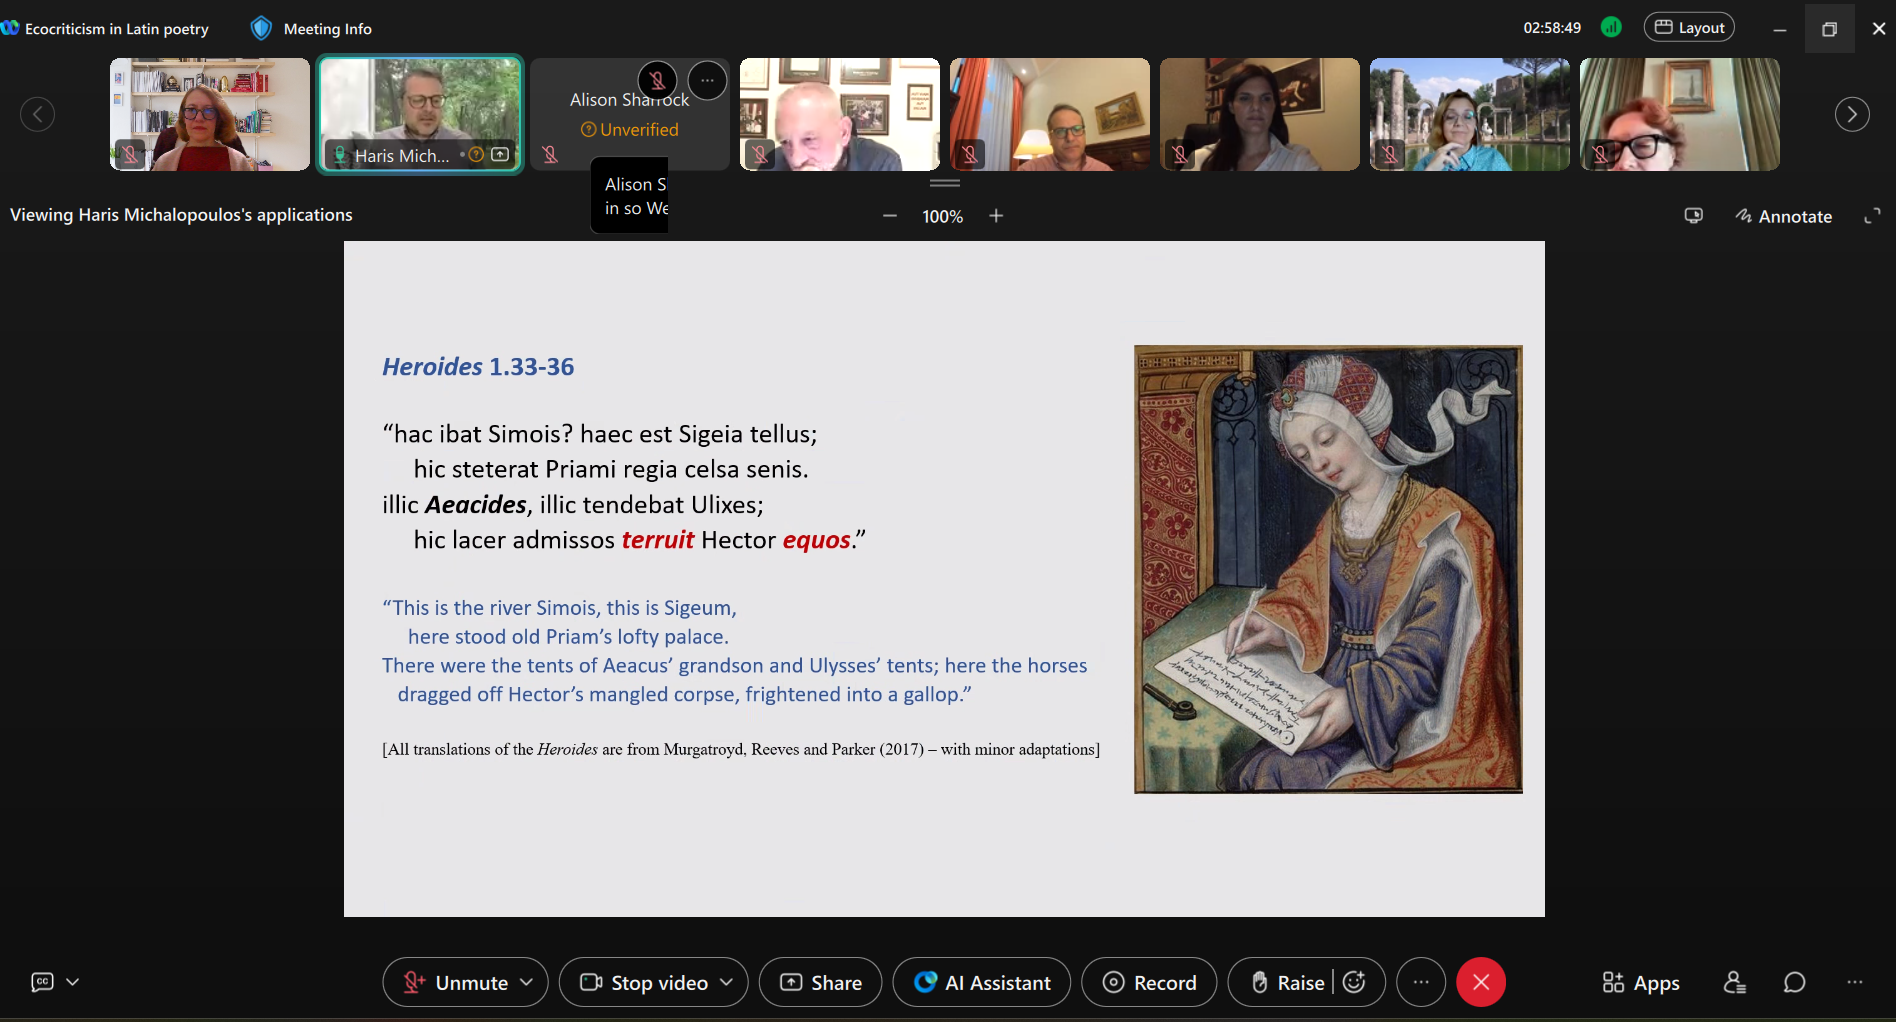The image size is (1896, 1022).
Task: Expand the Unmute audio options arrow
Action: pos(527,983)
